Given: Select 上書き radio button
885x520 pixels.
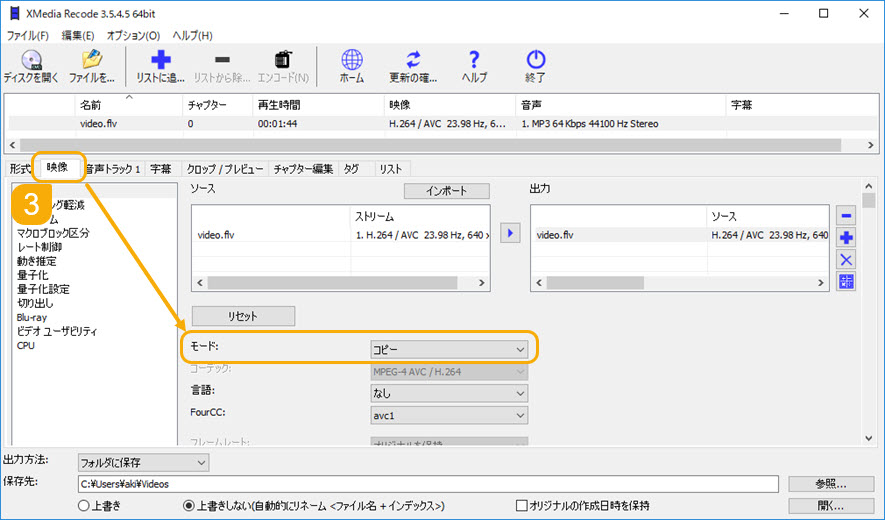Looking at the screenshot, I should (x=84, y=505).
